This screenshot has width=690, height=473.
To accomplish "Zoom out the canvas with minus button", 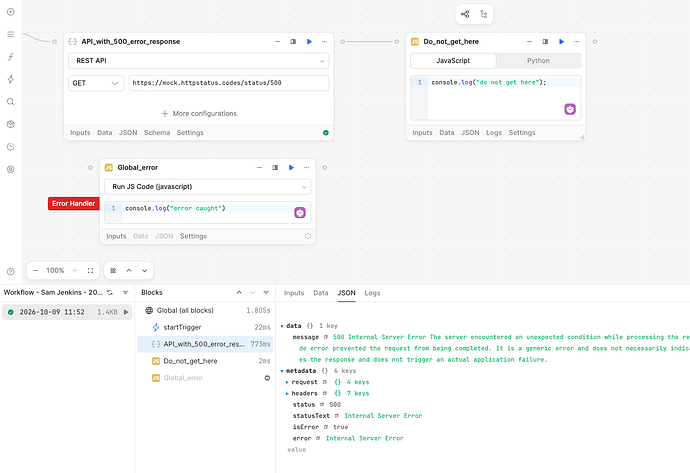I will point(36,270).
